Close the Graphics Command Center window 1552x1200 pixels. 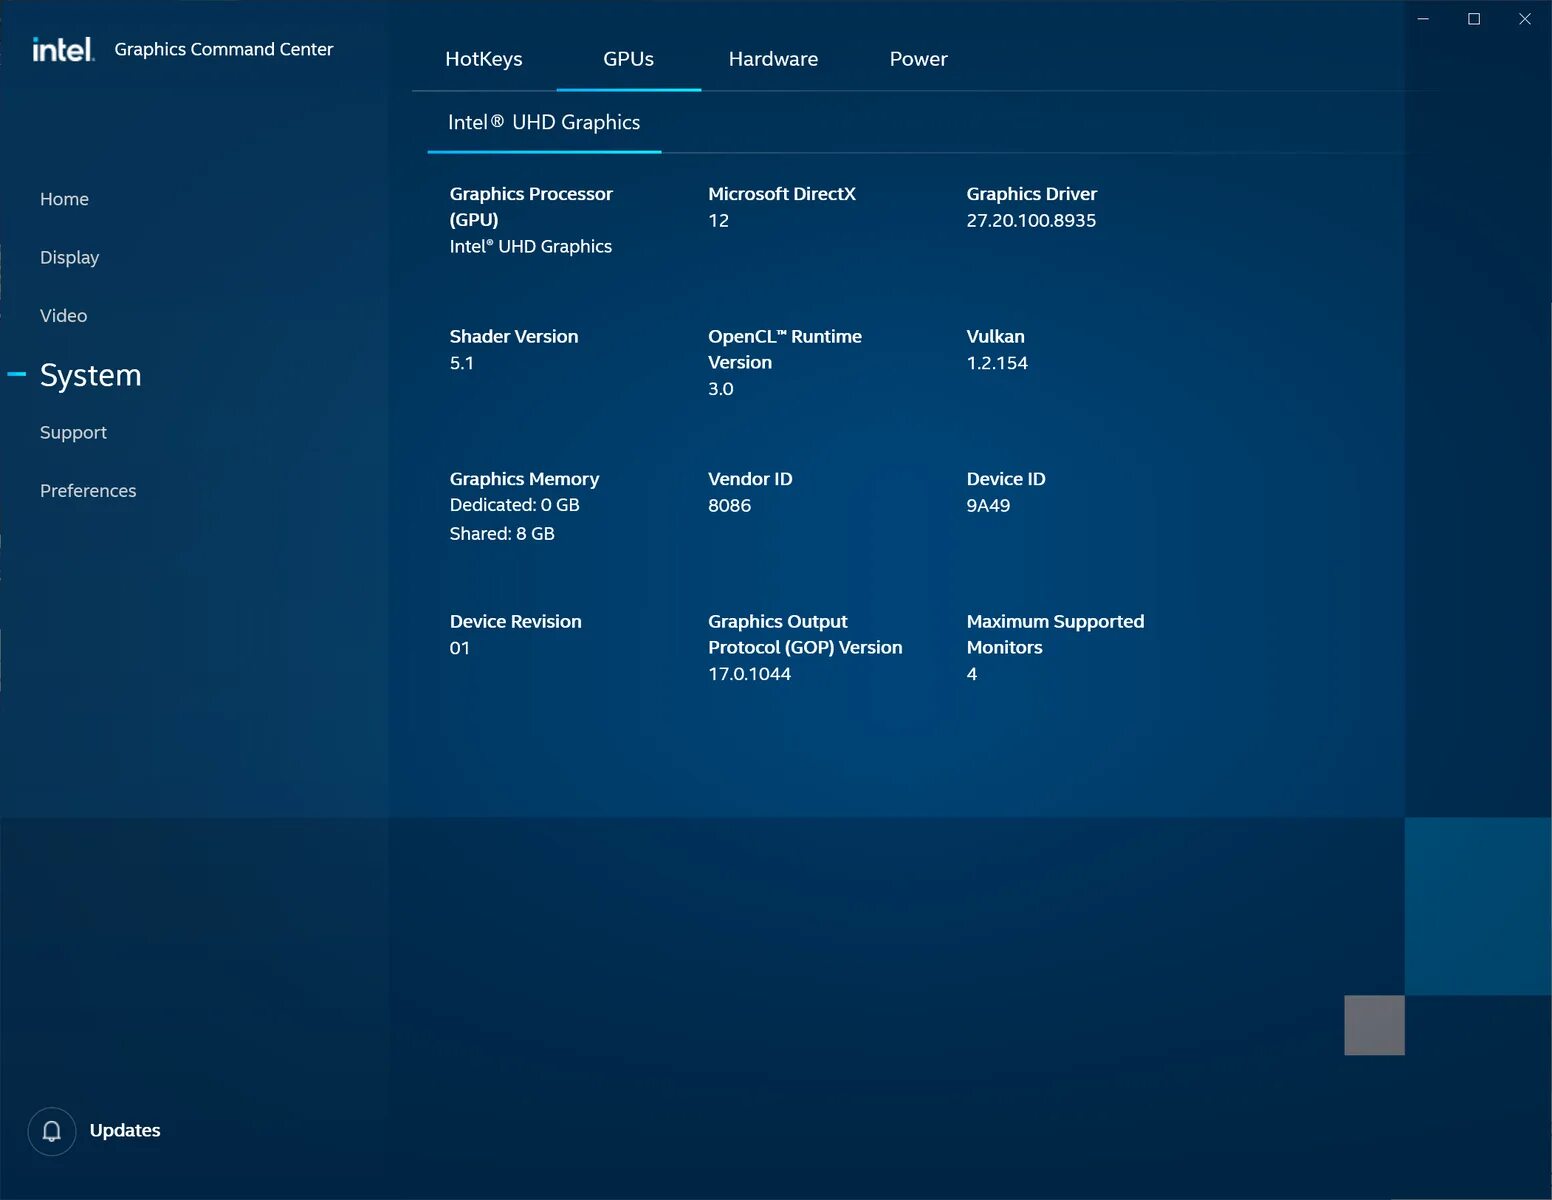[1525, 19]
